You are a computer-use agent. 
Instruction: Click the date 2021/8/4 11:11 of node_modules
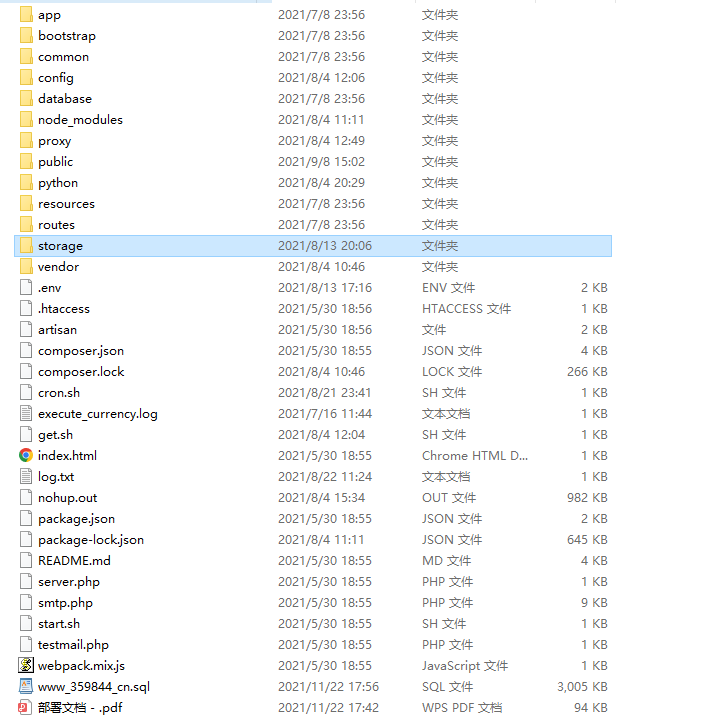point(321,119)
